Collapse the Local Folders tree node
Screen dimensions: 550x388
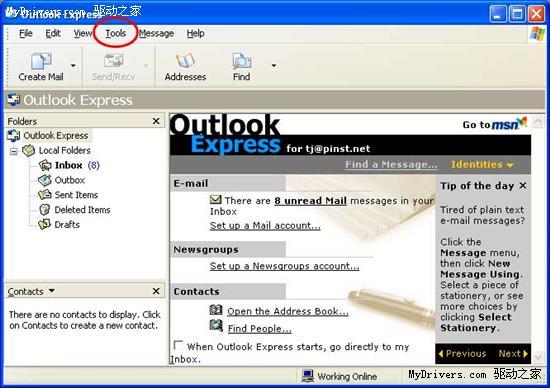pyautogui.click(x=14, y=152)
